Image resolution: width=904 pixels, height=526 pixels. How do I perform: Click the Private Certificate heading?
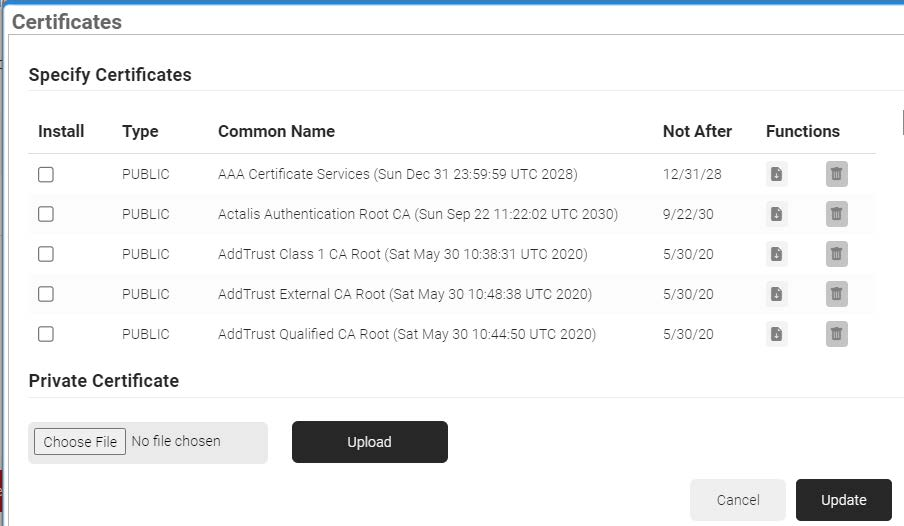[x=104, y=381]
